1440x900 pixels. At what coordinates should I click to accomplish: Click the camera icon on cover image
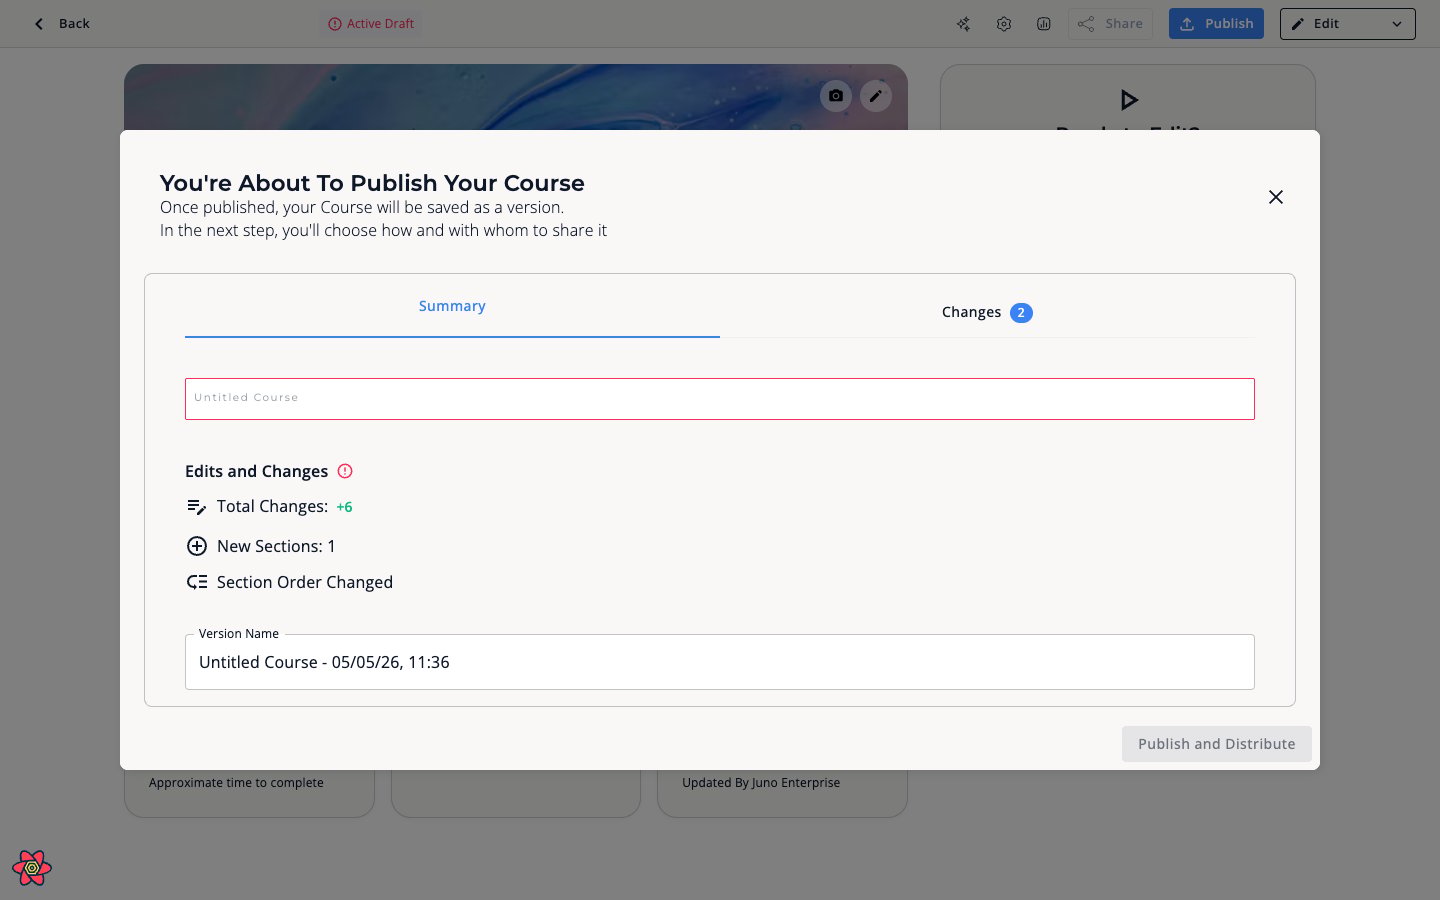click(x=836, y=96)
